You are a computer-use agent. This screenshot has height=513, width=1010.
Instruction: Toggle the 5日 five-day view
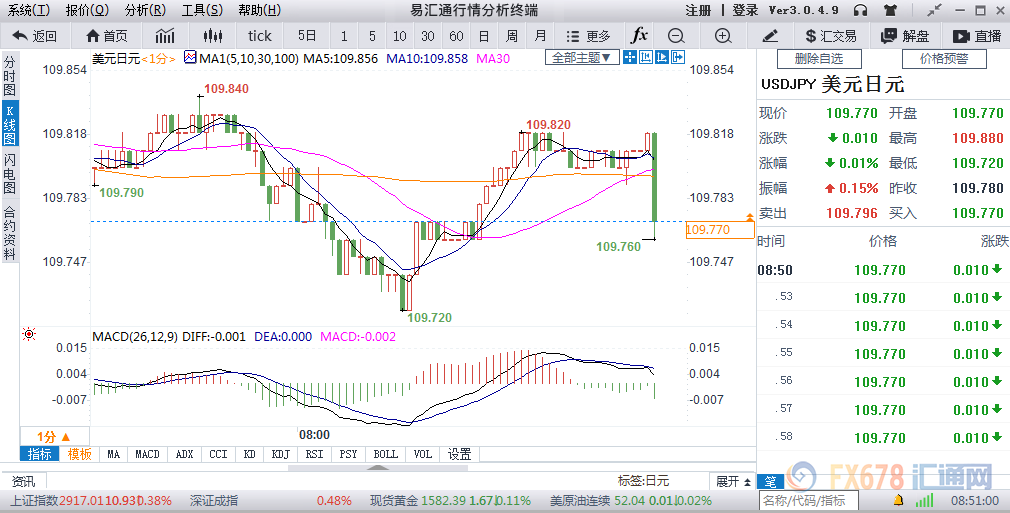pos(307,35)
